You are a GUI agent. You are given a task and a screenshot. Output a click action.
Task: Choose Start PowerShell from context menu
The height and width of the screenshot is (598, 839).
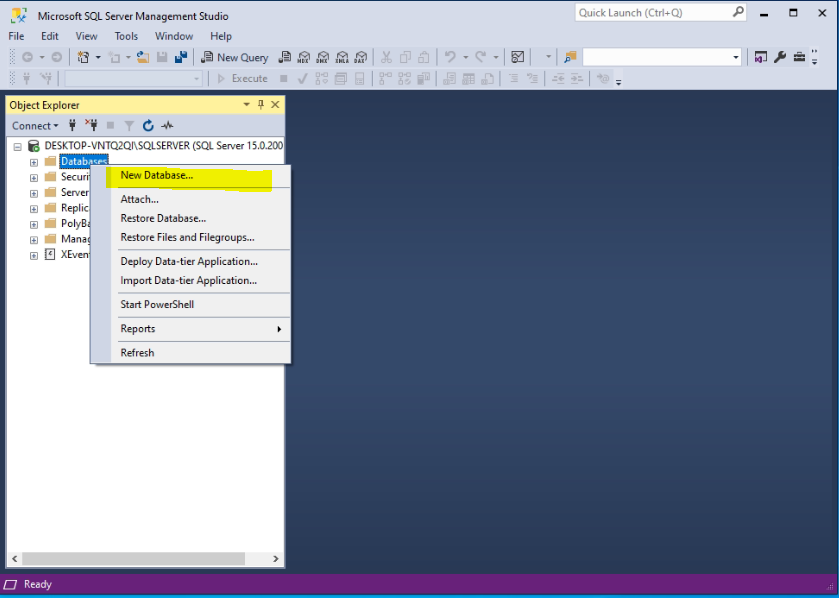tap(190, 304)
